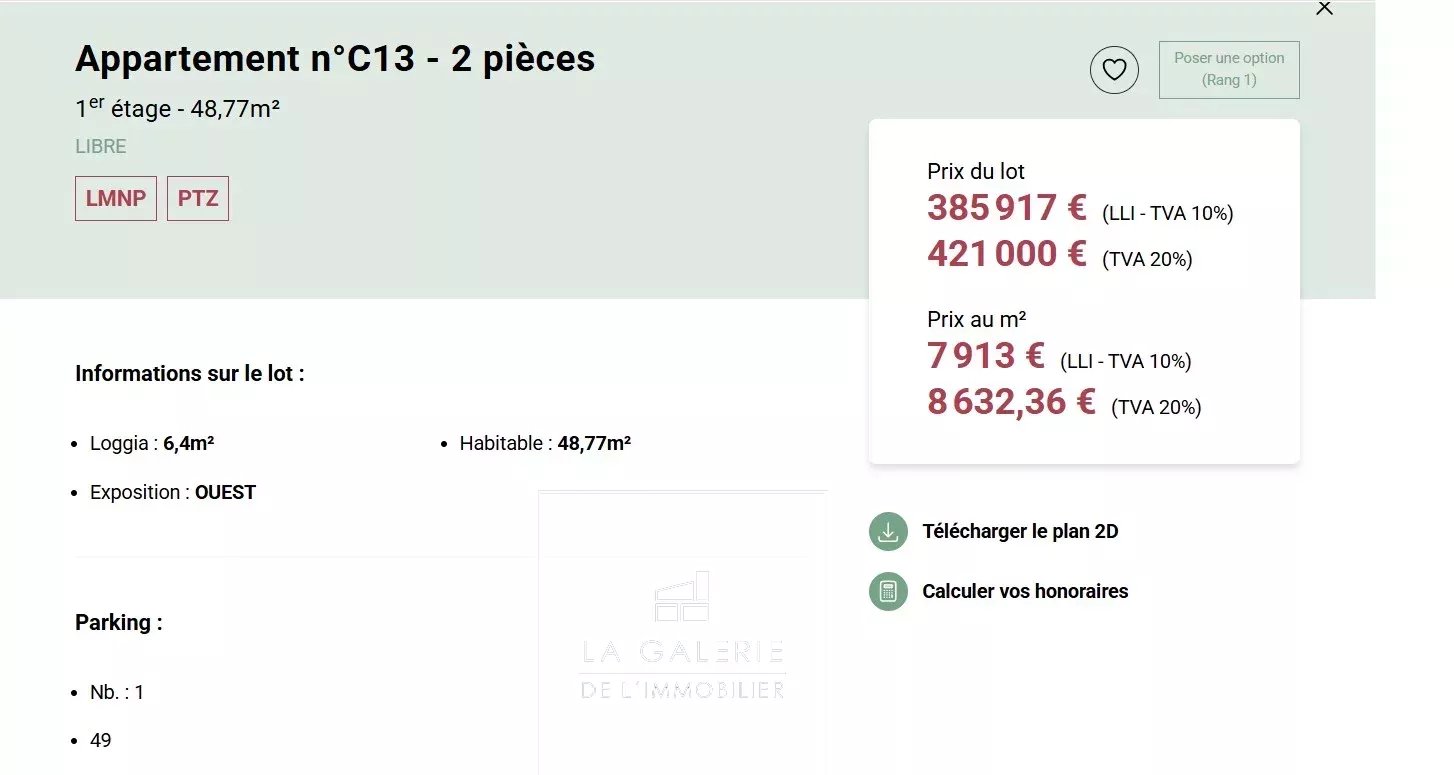Open the Télécharger le plan 2D link

[1020, 532]
